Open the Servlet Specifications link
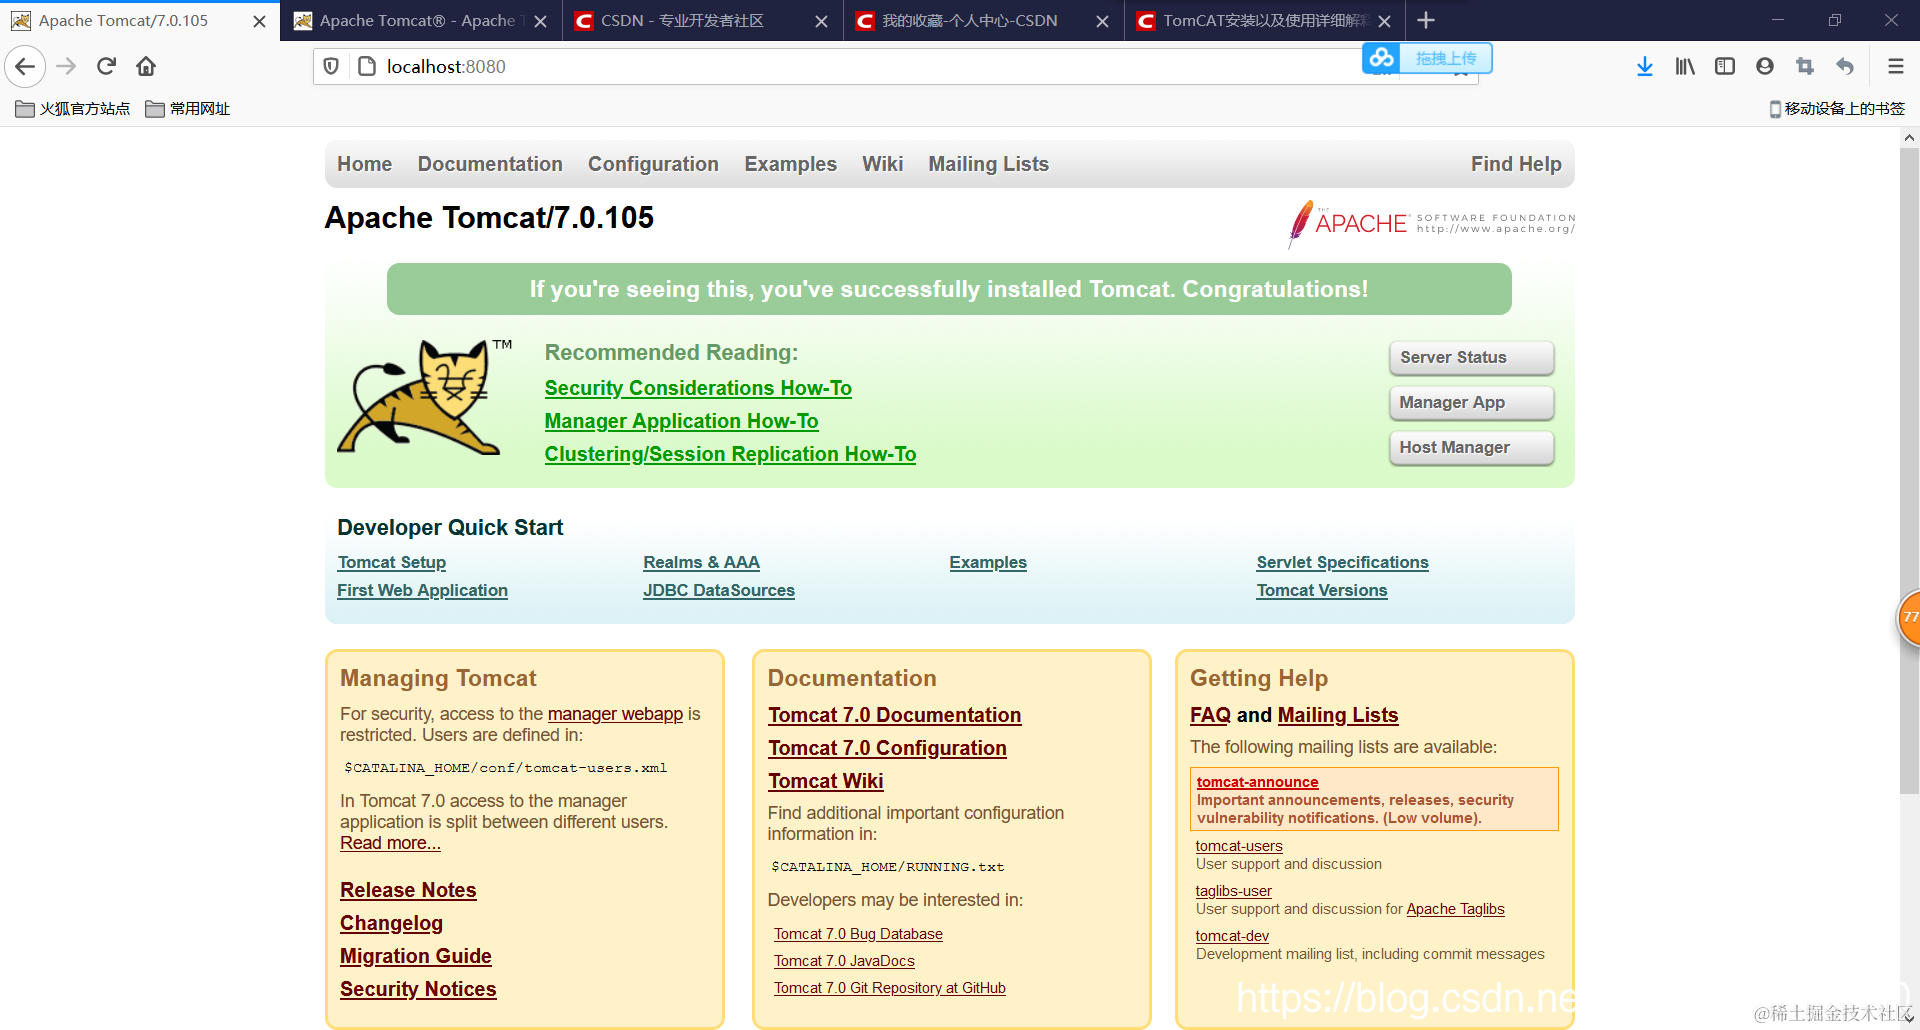The height and width of the screenshot is (1030, 1920). [x=1342, y=562]
